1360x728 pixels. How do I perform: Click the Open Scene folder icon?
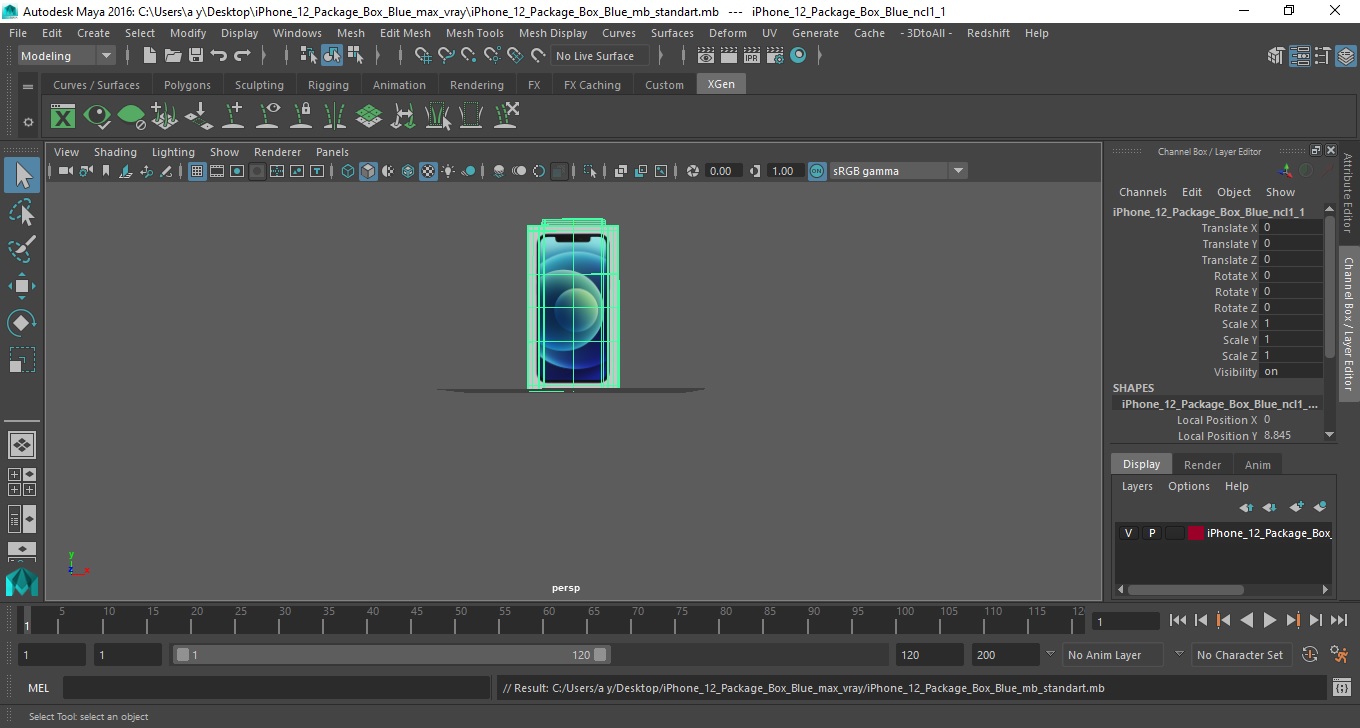click(173, 56)
